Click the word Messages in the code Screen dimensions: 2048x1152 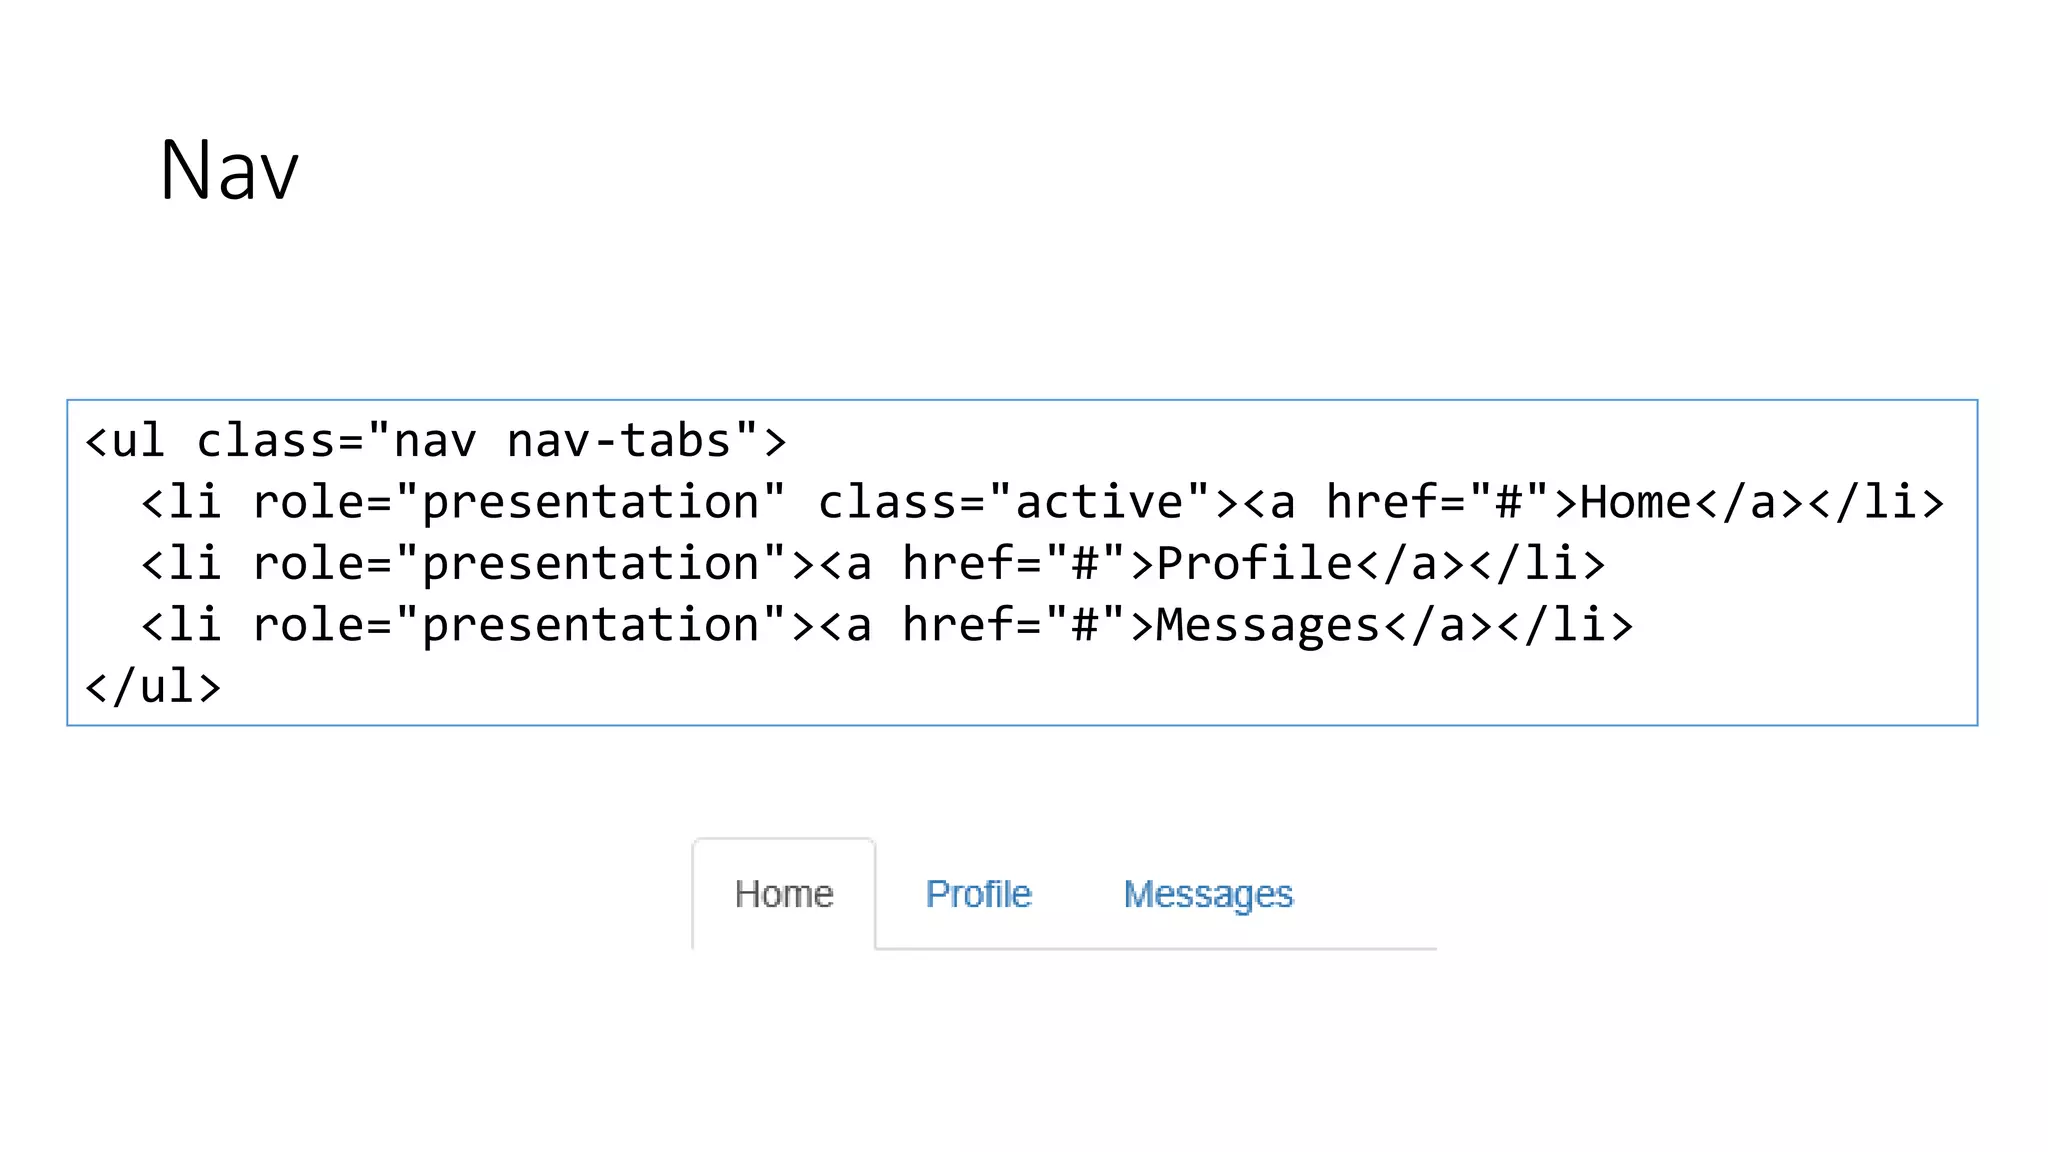point(1269,626)
